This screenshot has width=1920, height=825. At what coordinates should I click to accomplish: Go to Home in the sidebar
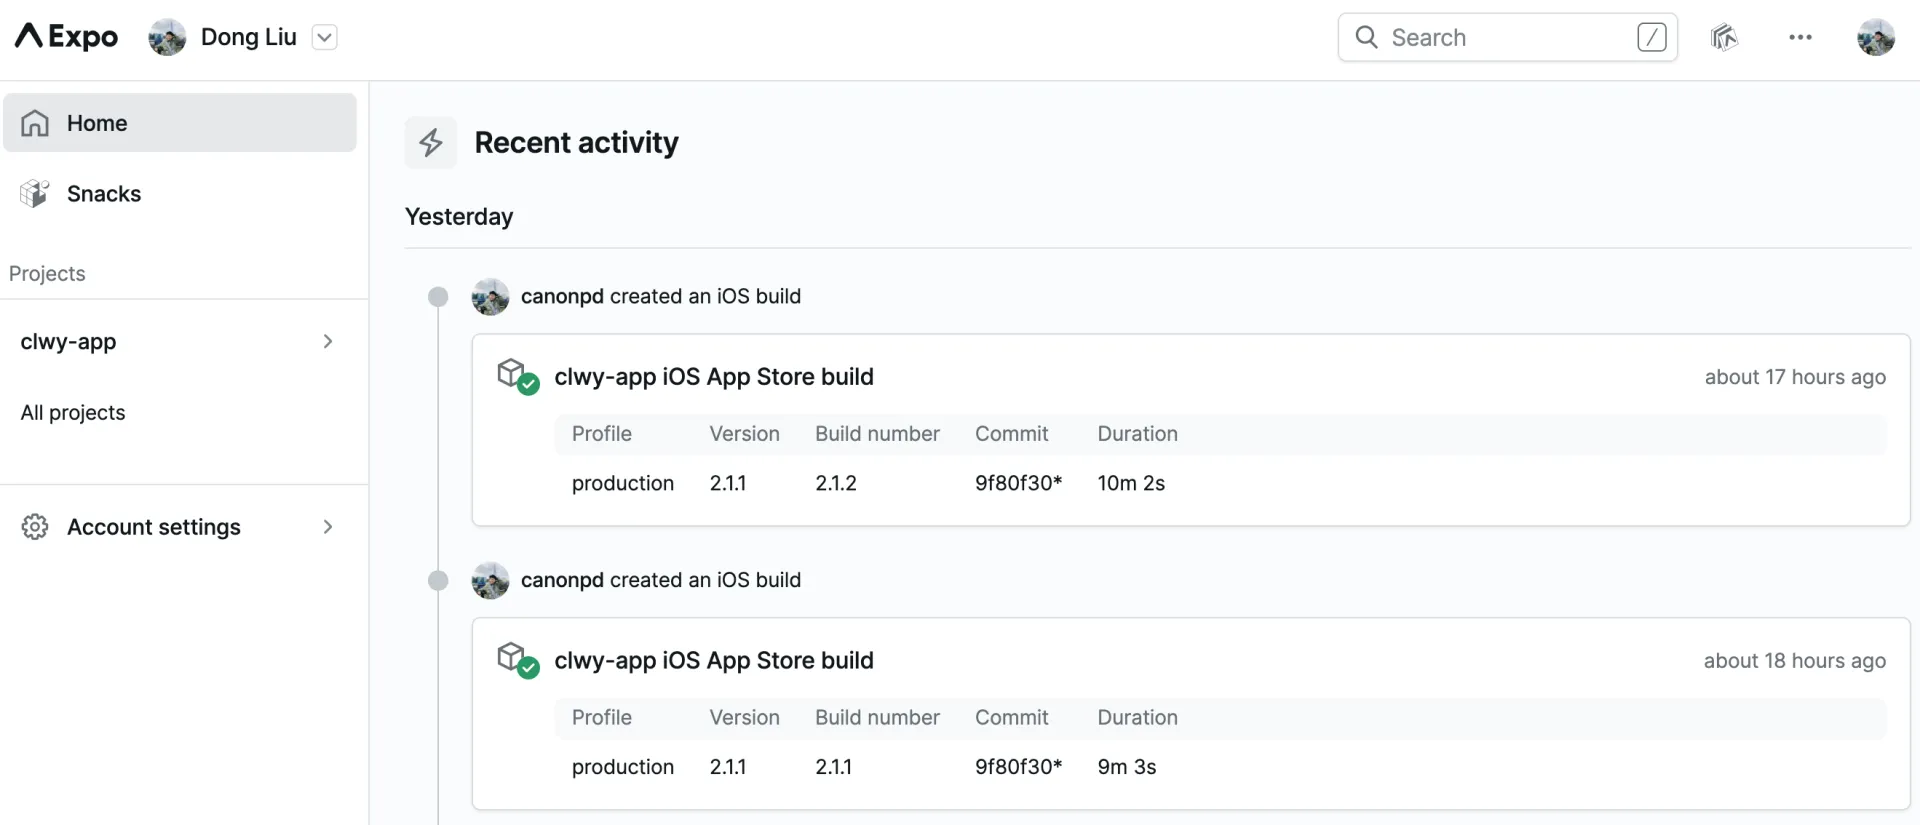[x=180, y=123]
